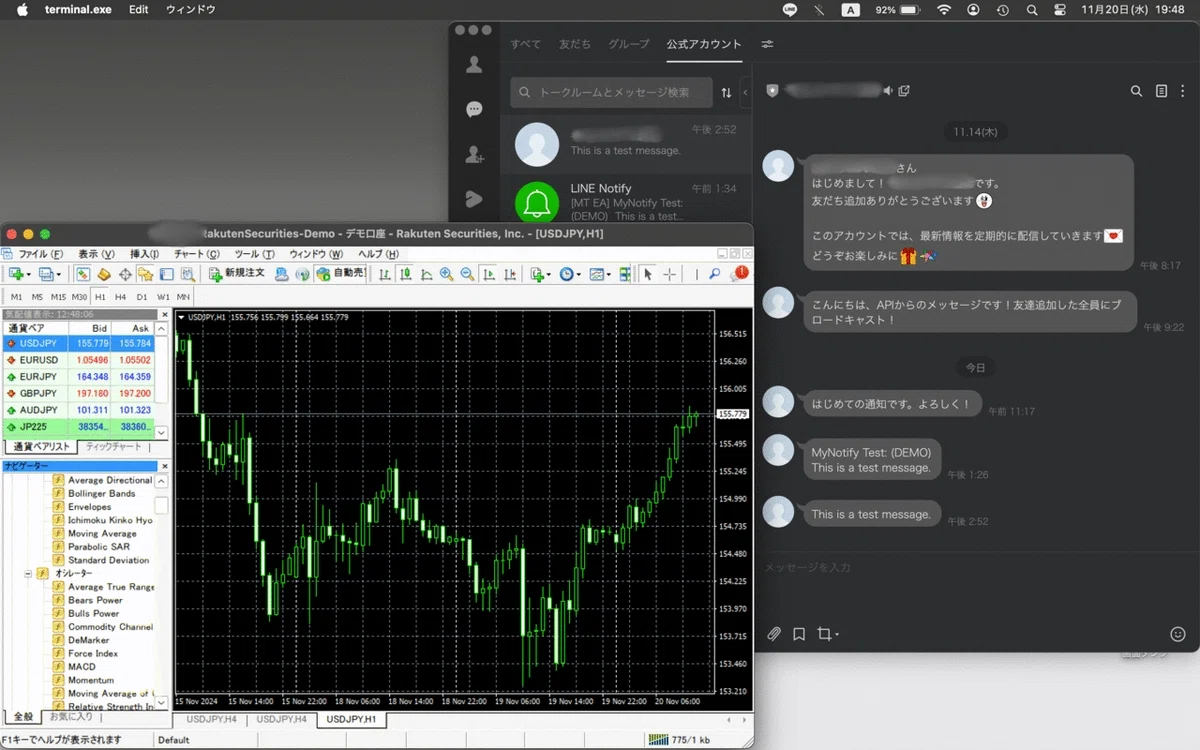Open the Profiles toolbar icon
The width and height of the screenshot is (1200, 750).
pyautogui.click(x=47, y=274)
